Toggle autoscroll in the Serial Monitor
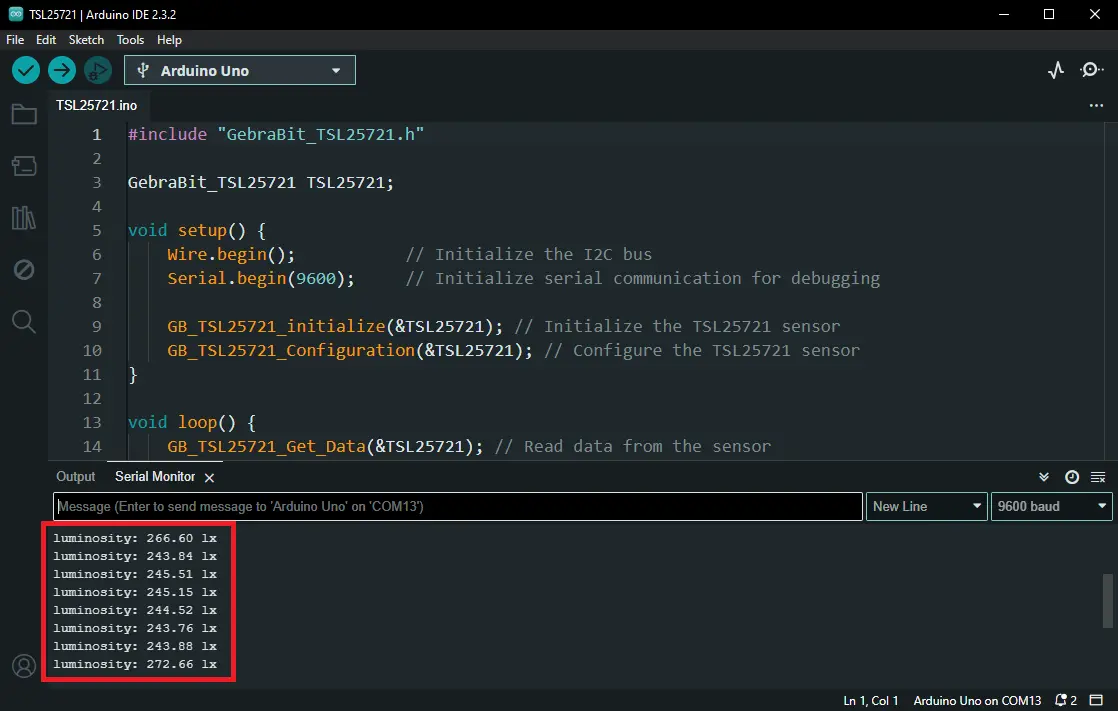This screenshot has height=711, width=1118. [1044, 477]
